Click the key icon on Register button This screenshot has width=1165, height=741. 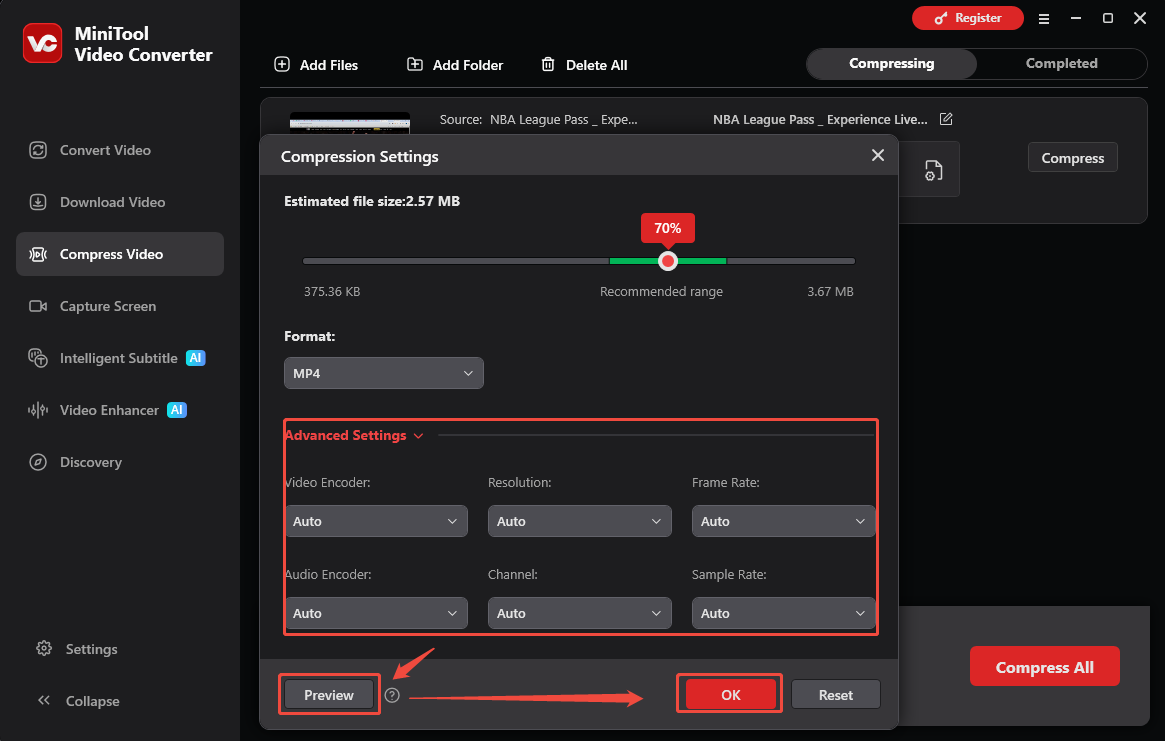tap(941, 19)
